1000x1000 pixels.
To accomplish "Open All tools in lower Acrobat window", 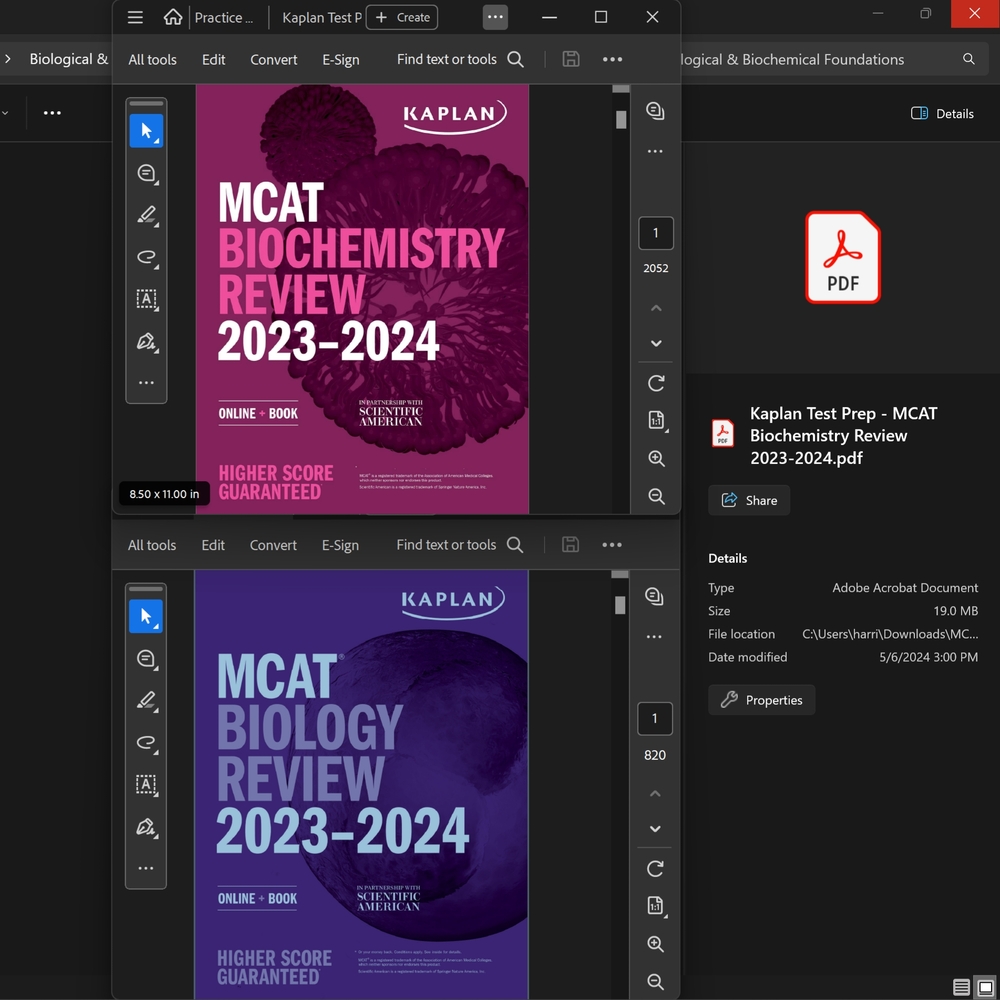I will click(x=152, y=545).
